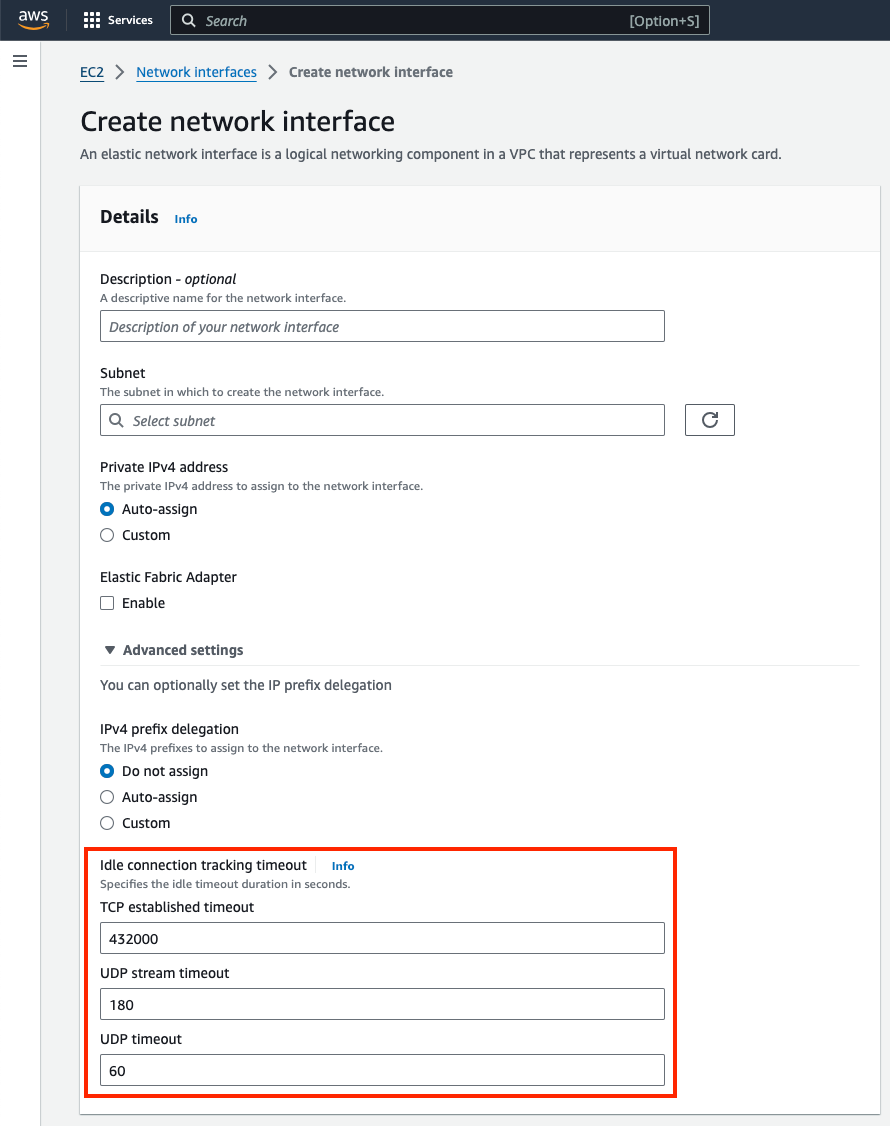Select Custom private IPv4 address
The width and height of the screenshot is (890, 1126).
pos(107,535)
